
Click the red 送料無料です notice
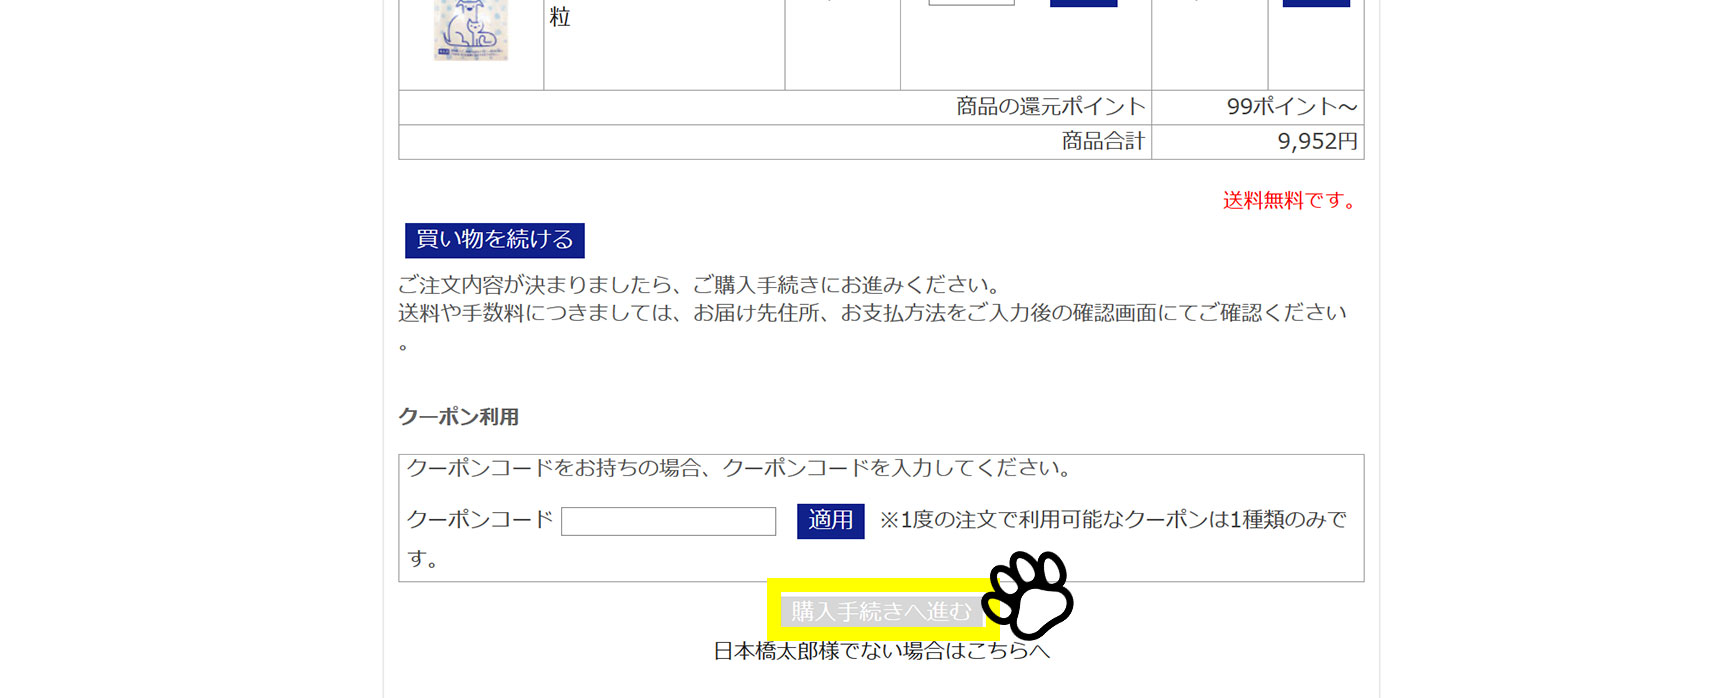(x=1291, y=200)
